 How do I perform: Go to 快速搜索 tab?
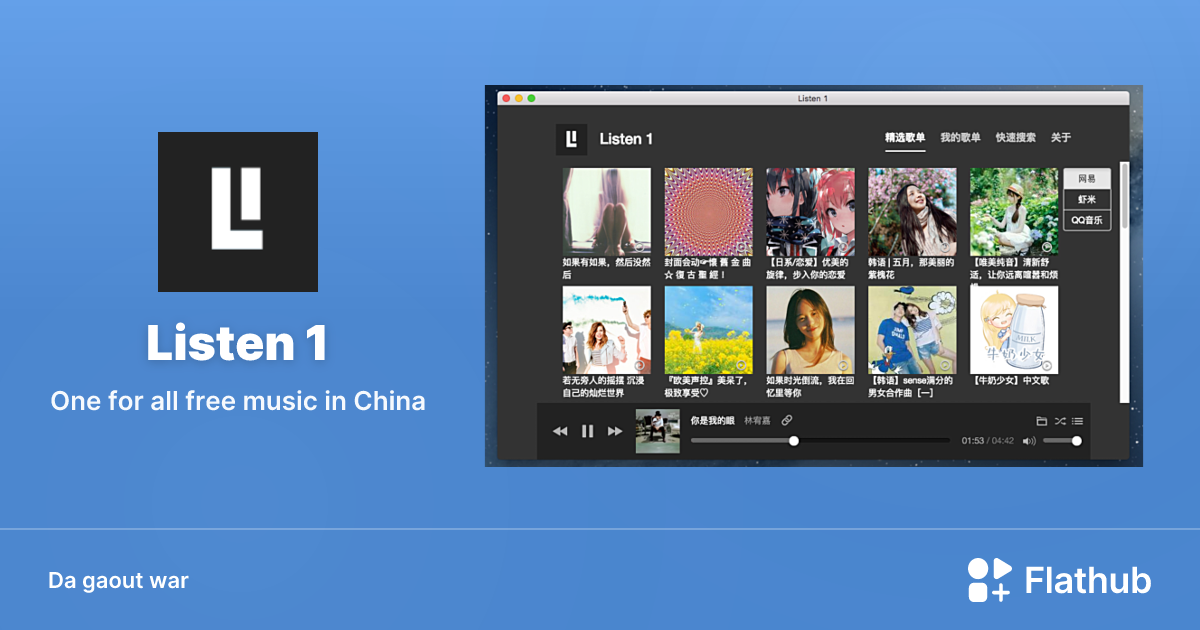click(1015, 138)
